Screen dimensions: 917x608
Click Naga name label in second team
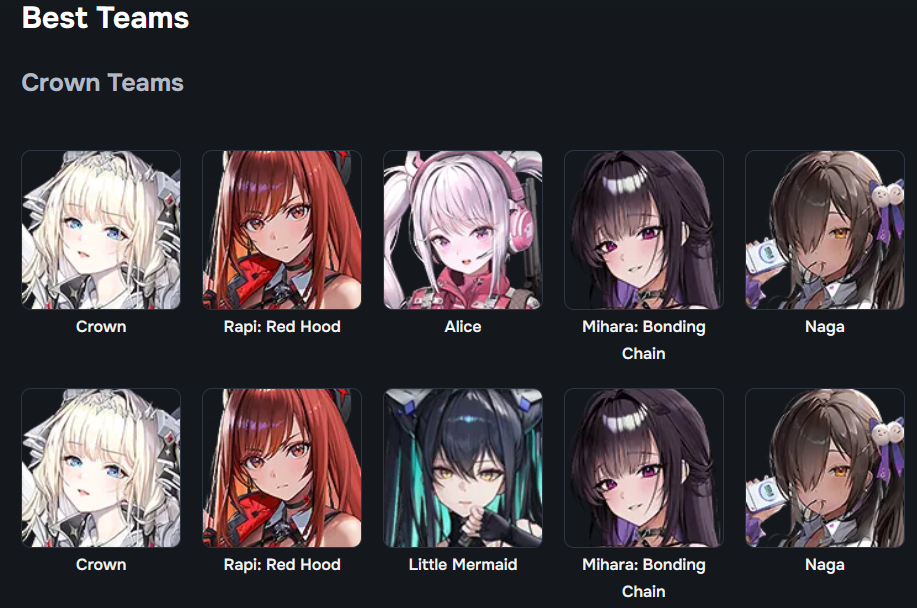coord(825,565)
